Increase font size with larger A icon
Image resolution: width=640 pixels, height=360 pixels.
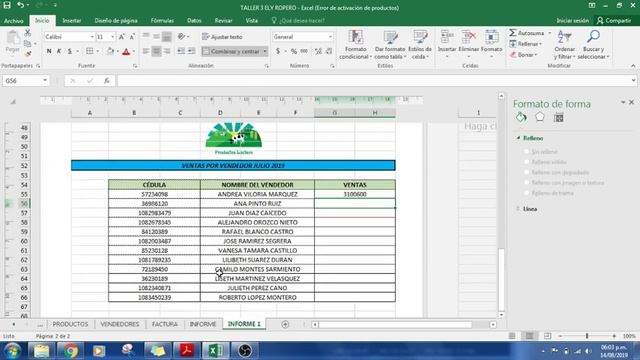[x=122, y=37]
